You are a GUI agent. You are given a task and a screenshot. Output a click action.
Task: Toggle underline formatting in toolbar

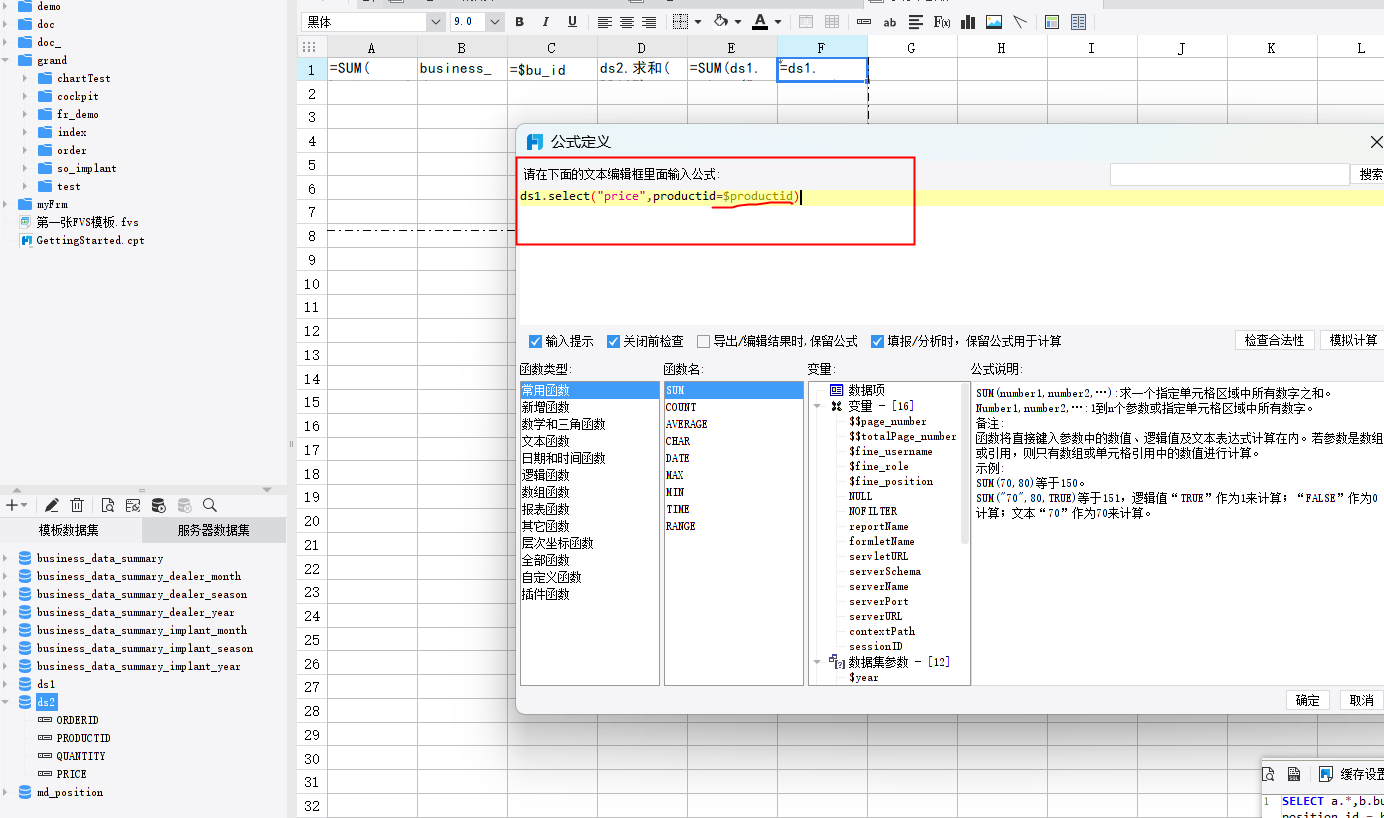572,22
